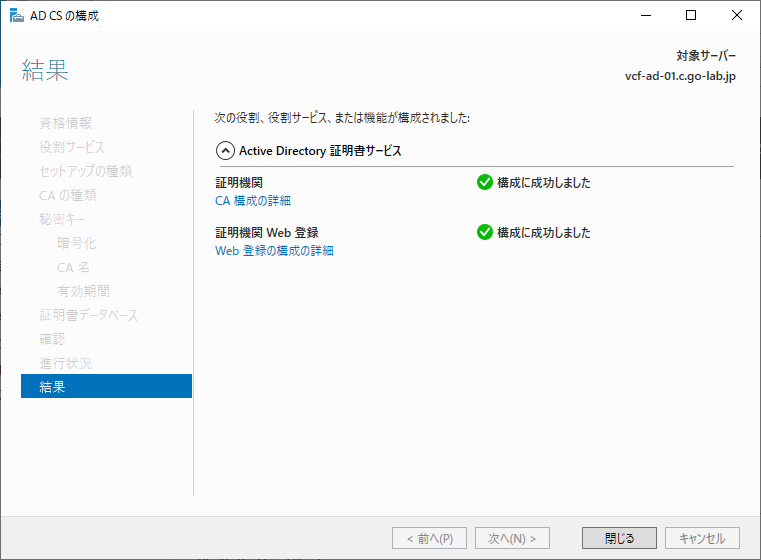Select the 証明書データベース step in the sidebar

88,315
